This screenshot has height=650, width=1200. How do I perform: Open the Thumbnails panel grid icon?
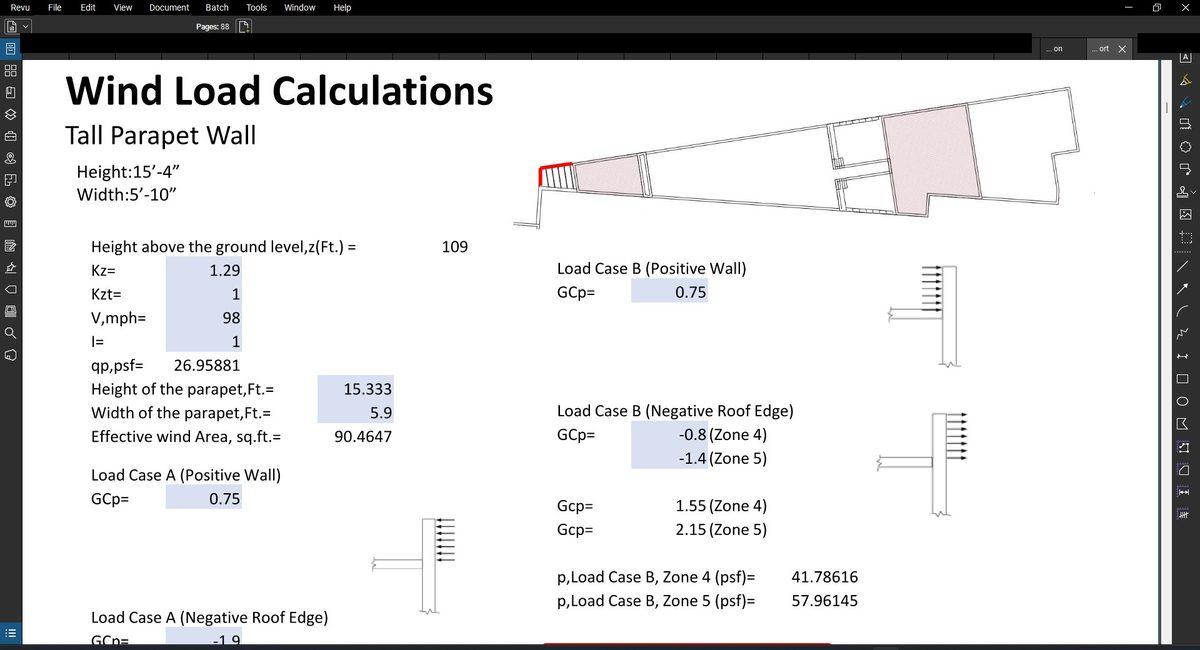[10, 71]
